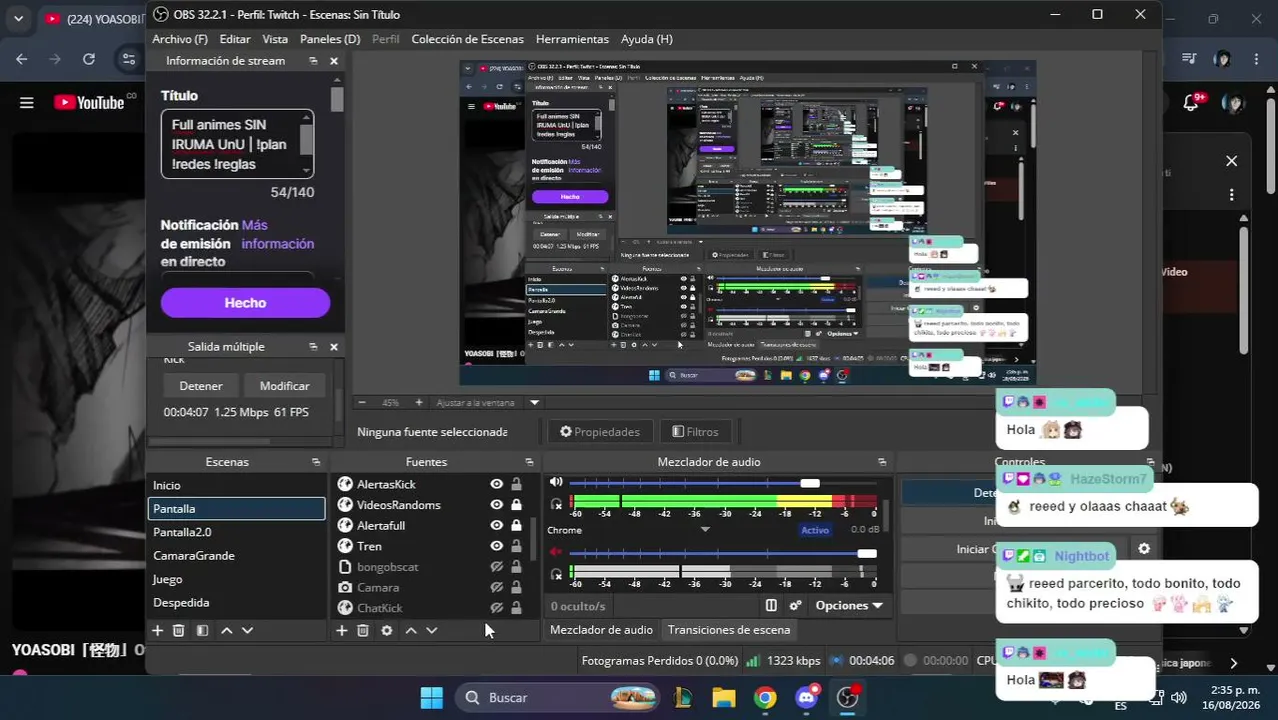Unmute the Chrome red speaker icon
The width and height of the screenshot is (1278, 720).
click(x=556, y=553)
